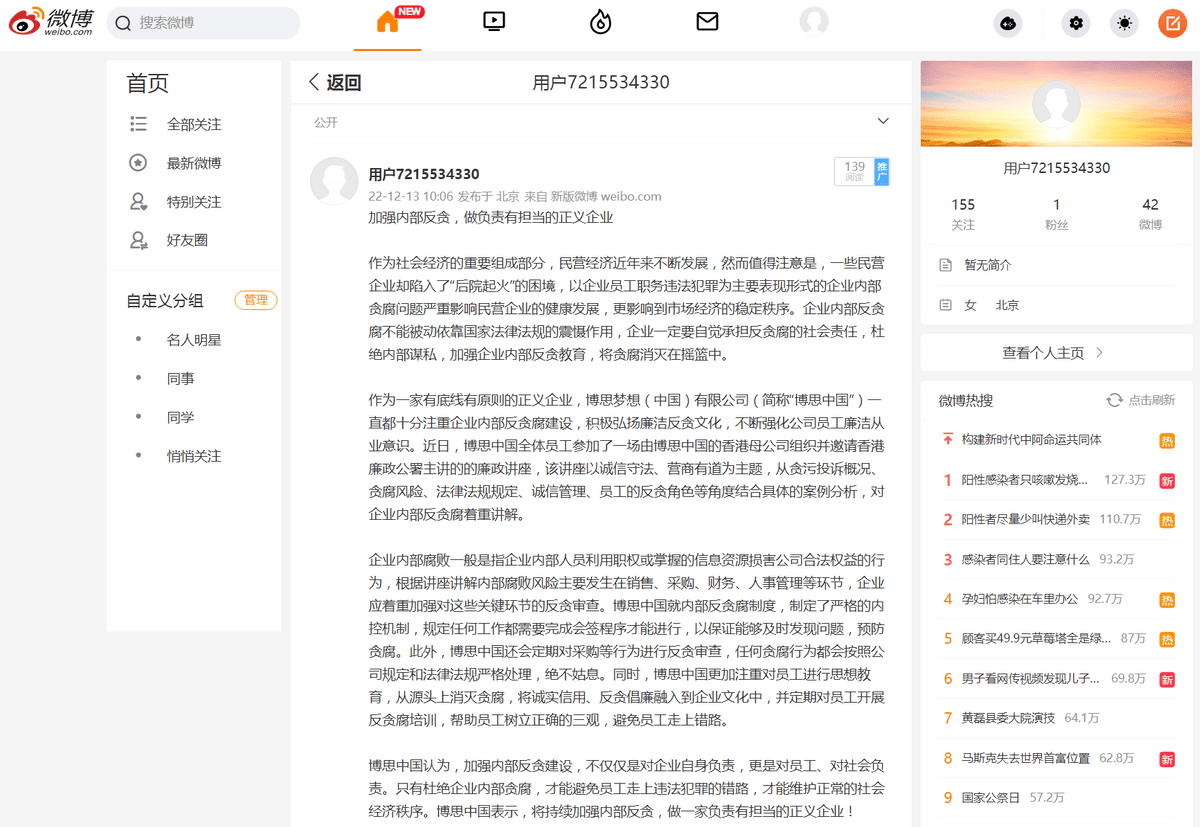This screenshot has width=1200, height=827.
Task: Select 特别关注 in the sidebar
Action: coord(194,202)
